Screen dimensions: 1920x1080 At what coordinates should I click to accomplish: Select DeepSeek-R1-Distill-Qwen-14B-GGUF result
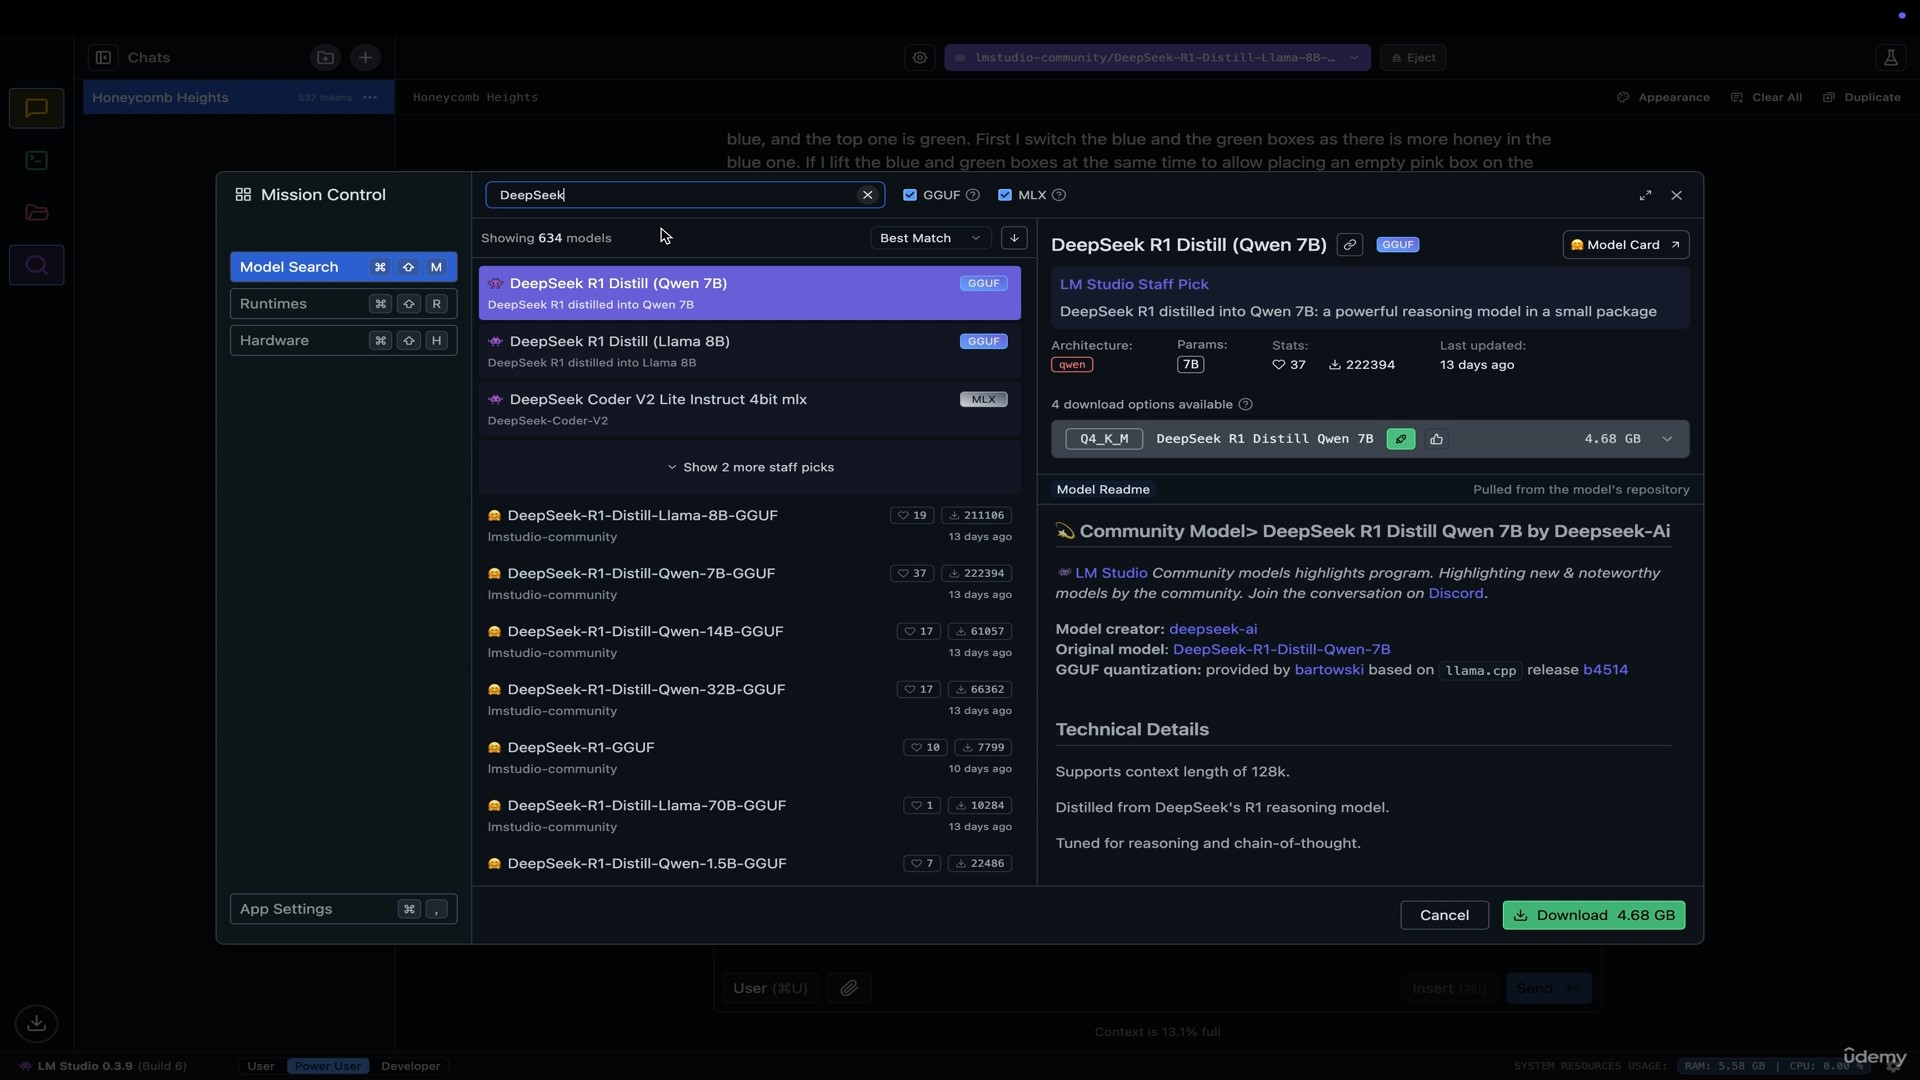point(750,641)
